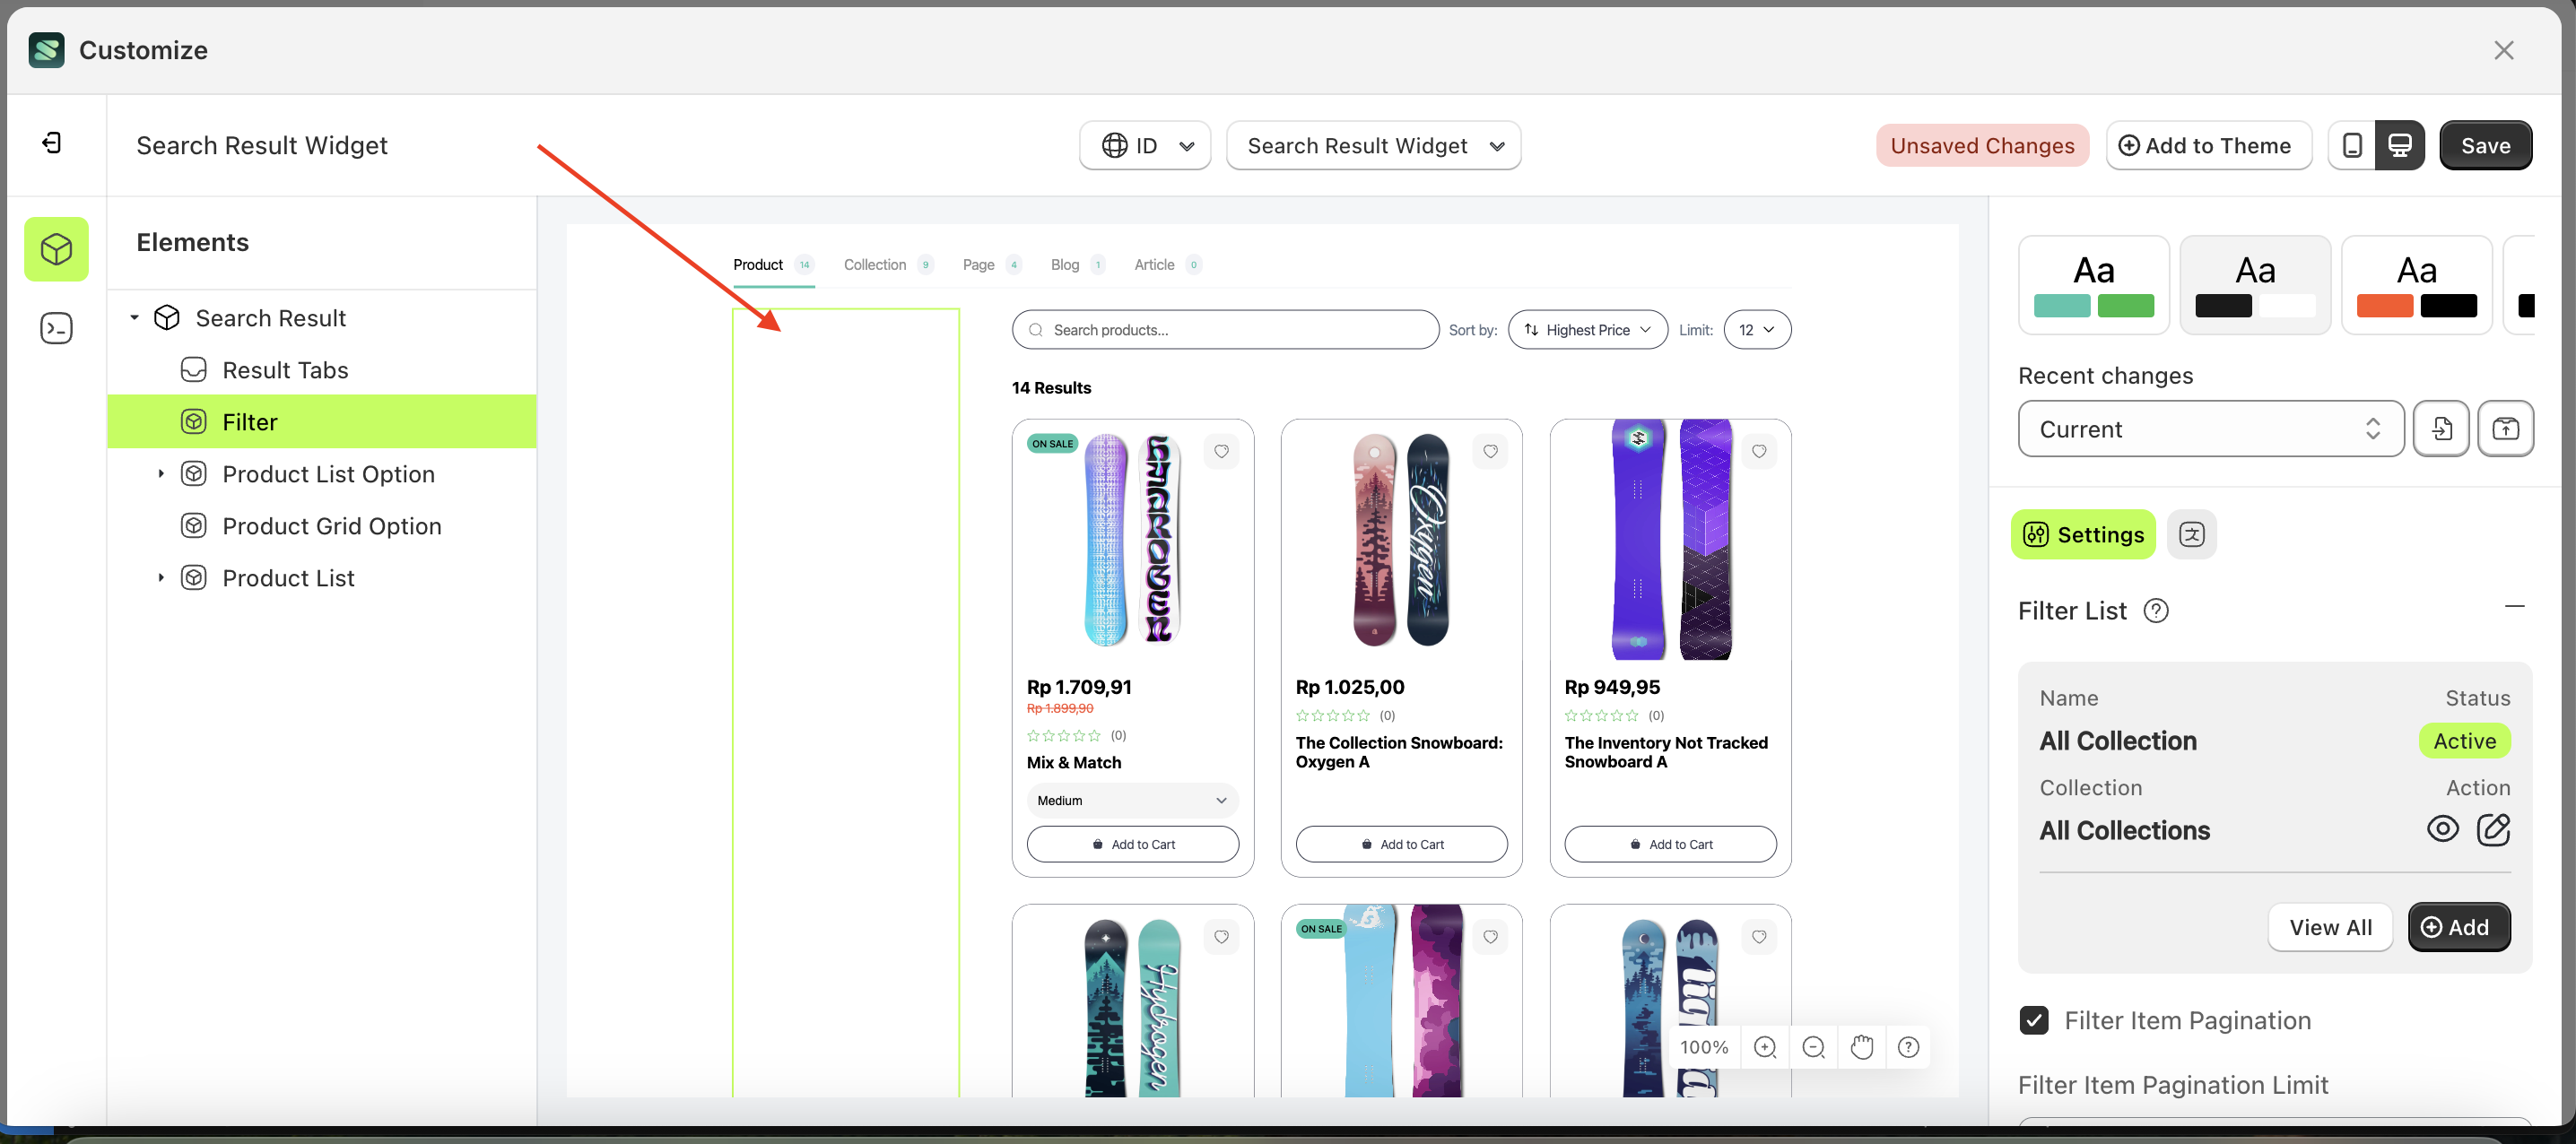Click the help icon beside Filter List heading

2157,610
